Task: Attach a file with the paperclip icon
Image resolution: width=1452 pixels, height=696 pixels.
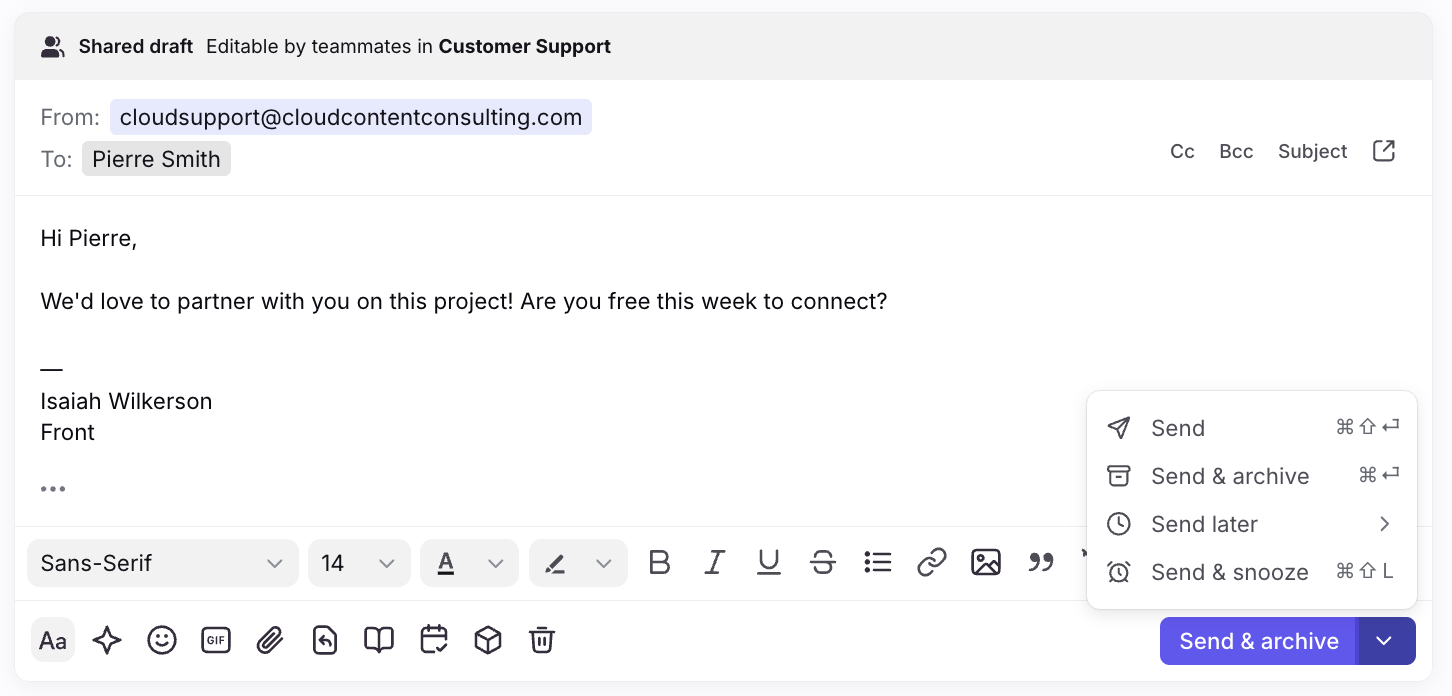Action: (x=270, y=640)
